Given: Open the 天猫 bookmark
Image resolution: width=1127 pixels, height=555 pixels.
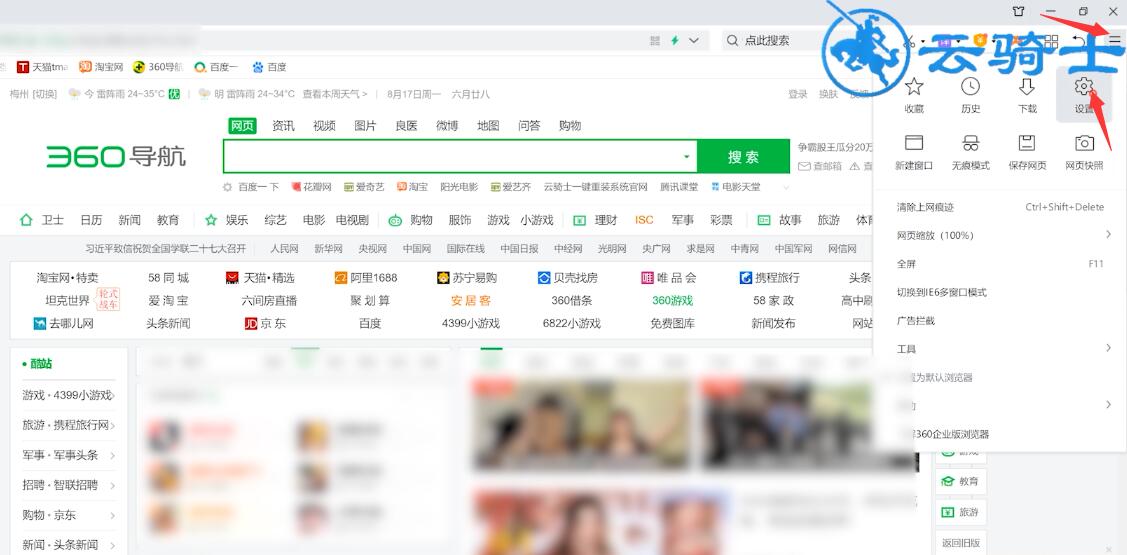Looking at the screenshot, I should coord(42,67).
